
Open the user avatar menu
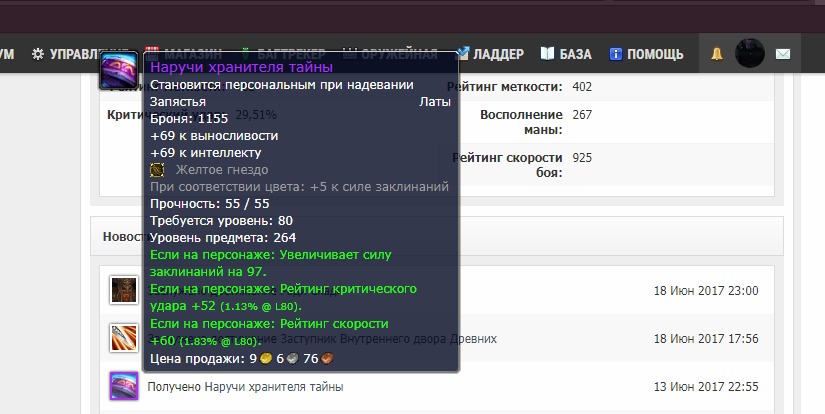click(x=750, y=53)
